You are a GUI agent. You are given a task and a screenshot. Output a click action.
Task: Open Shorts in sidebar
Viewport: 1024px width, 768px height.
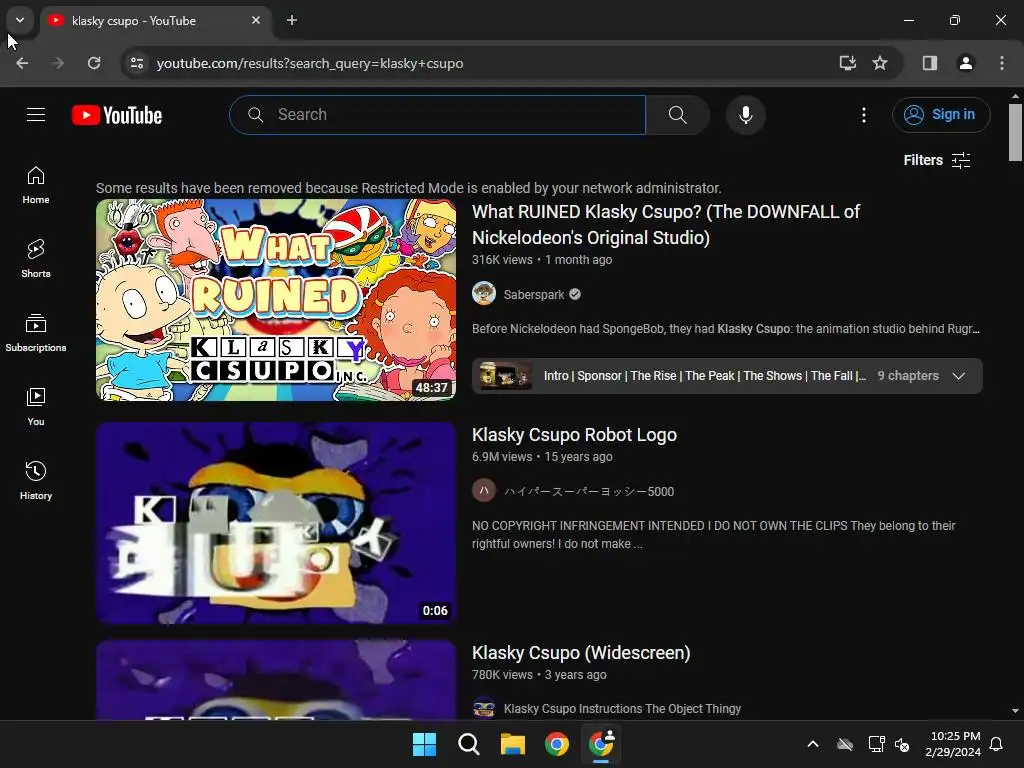(x=36, y=259)
